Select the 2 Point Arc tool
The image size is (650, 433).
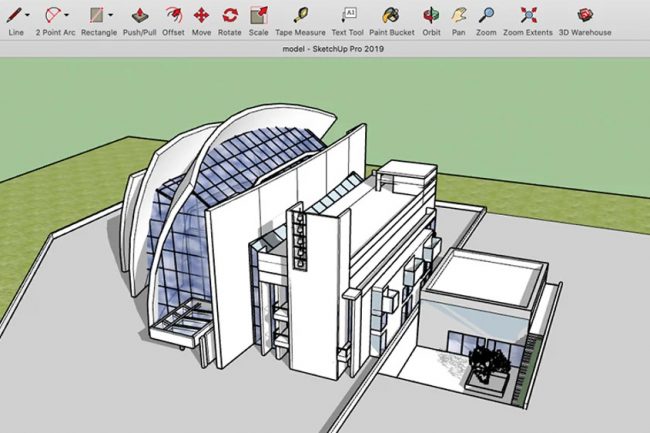click(54, 14)
